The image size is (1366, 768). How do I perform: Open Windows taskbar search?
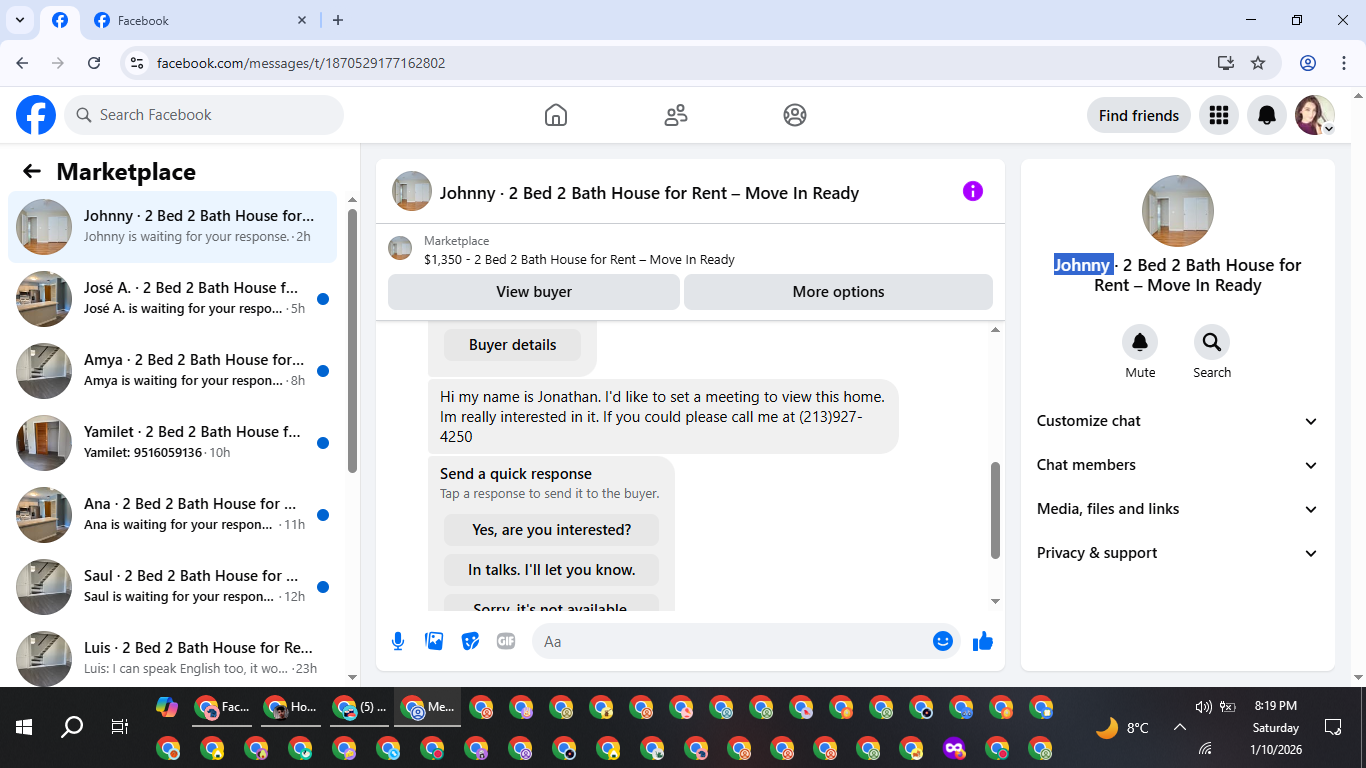coord(72,727)
